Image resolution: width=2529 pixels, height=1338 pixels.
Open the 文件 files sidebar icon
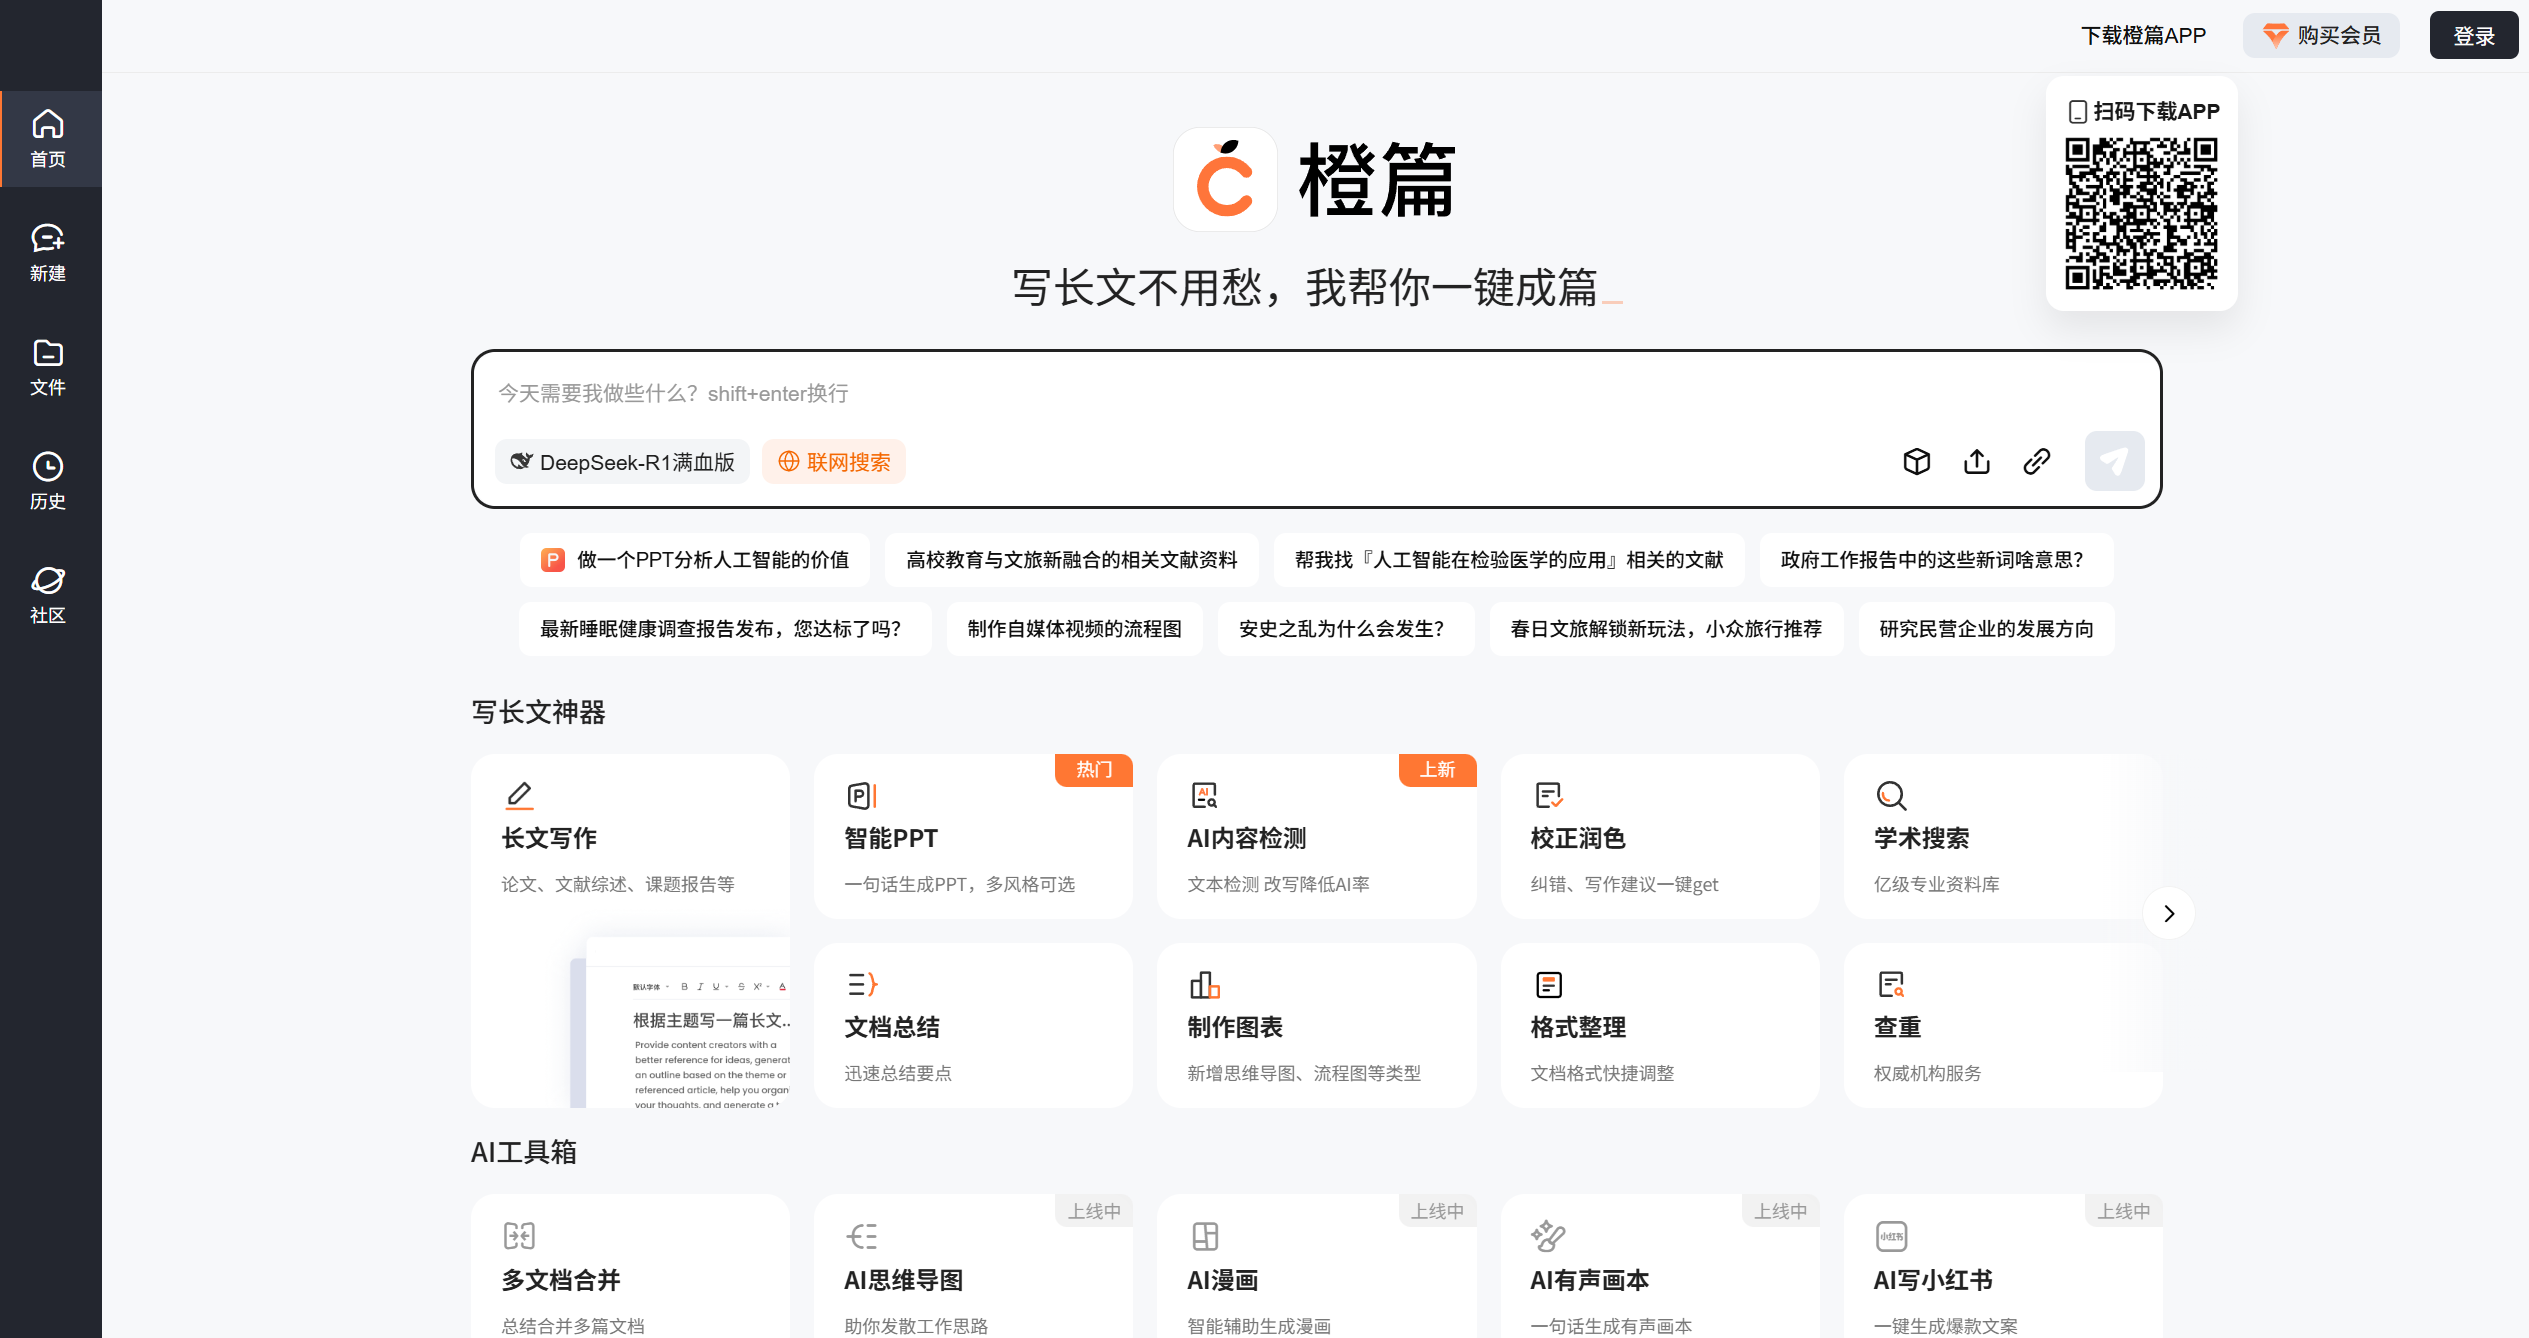click(48, 367)
